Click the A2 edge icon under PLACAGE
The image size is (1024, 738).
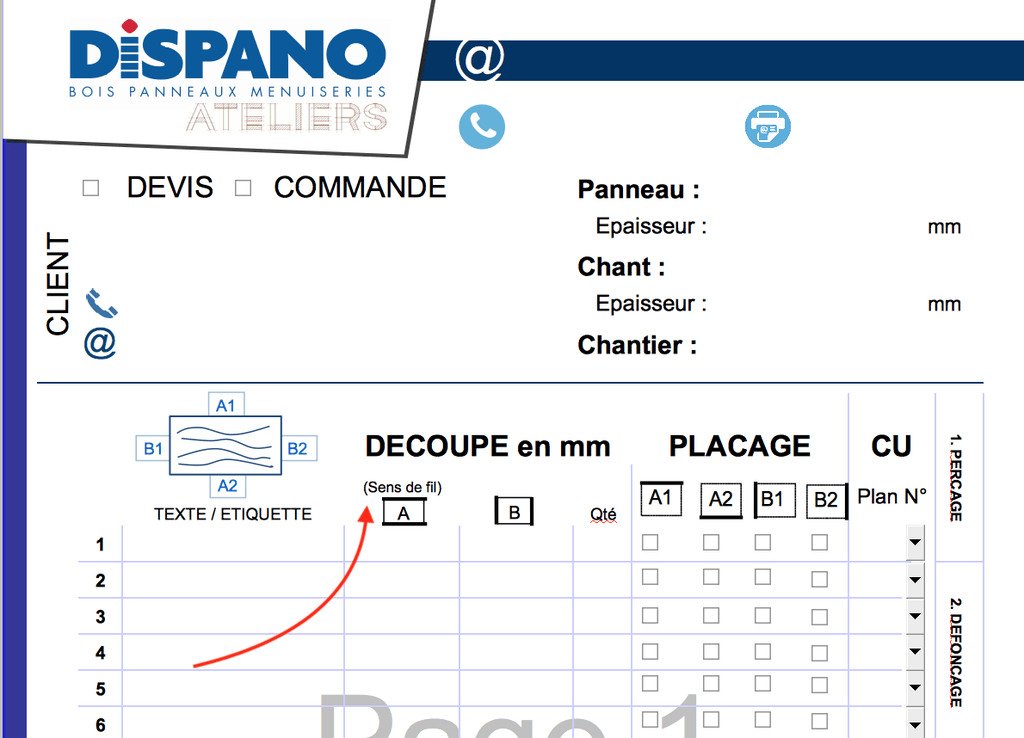pyautogui.click(x=721, y=501)
